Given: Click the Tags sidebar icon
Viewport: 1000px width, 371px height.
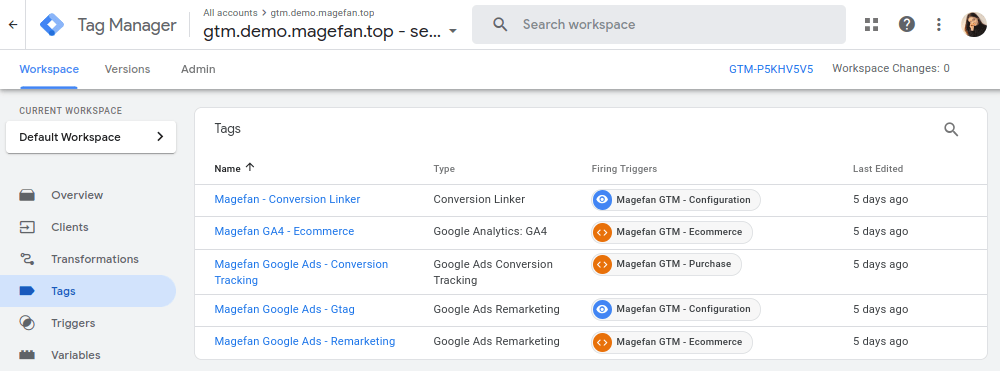Looking at the screenshot, I should pos(27,291).
